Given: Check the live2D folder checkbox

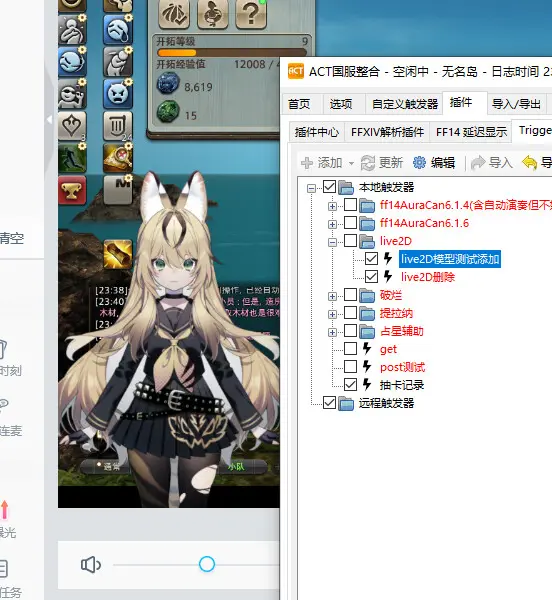Looking at the screenshot, I should pyautogui.click(x=350, y=241).
